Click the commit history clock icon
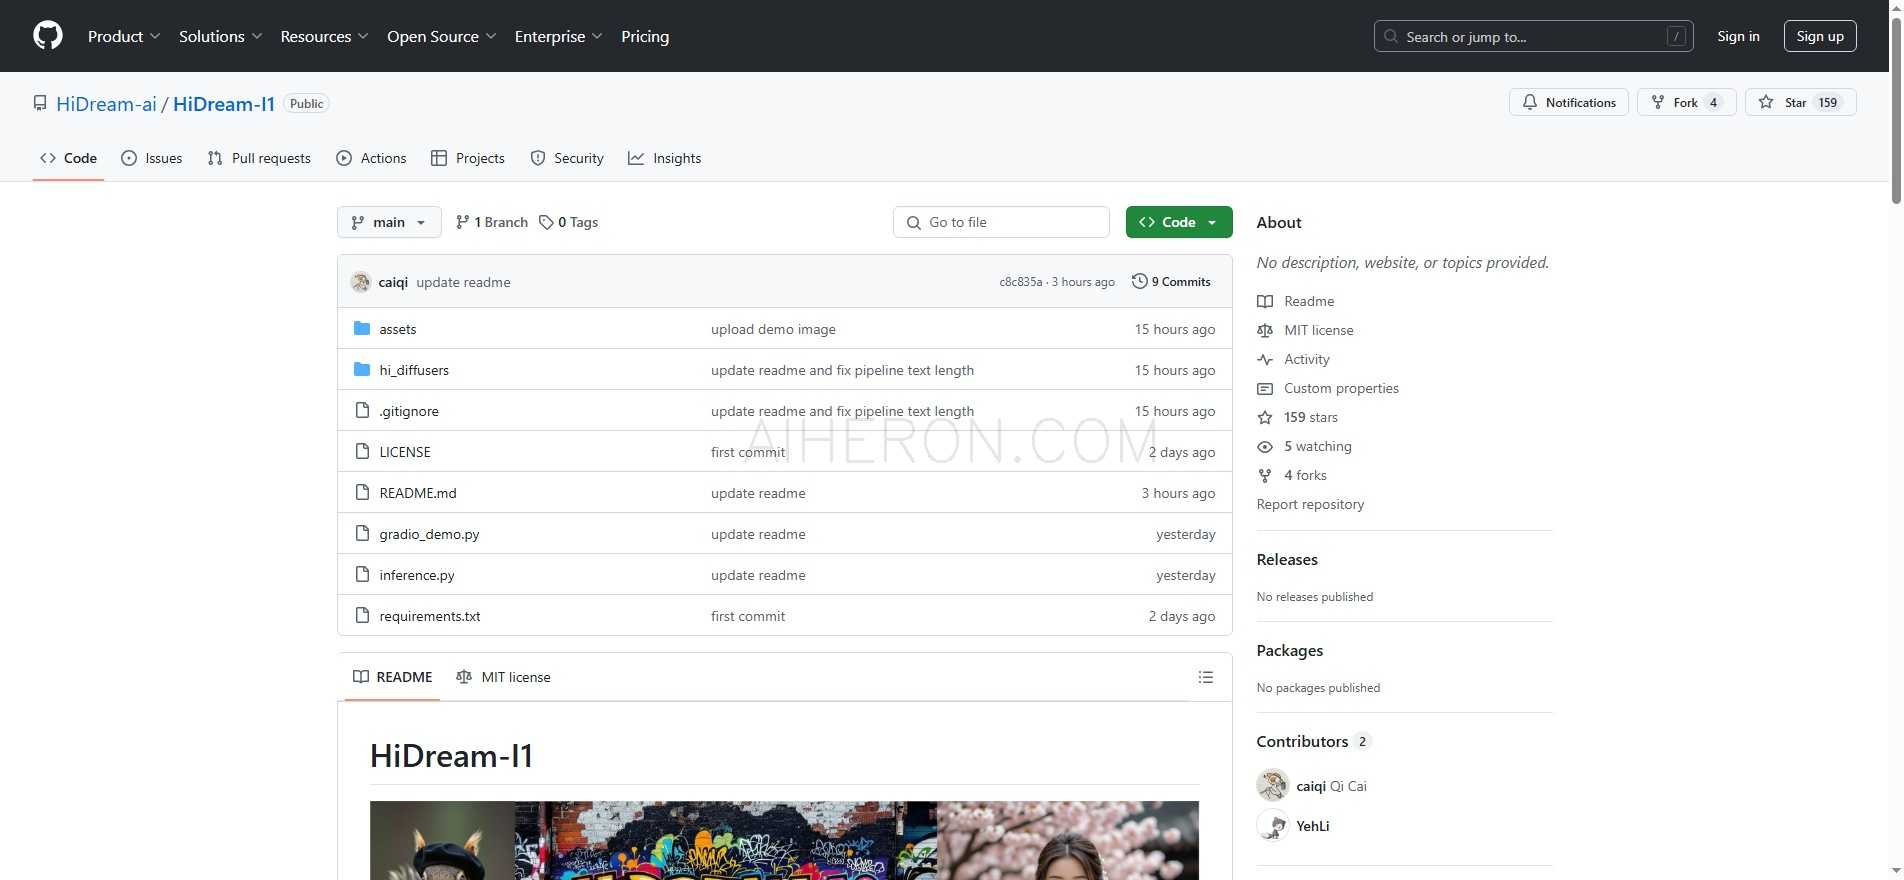 pyautogui.click(x=1139, y=282)
